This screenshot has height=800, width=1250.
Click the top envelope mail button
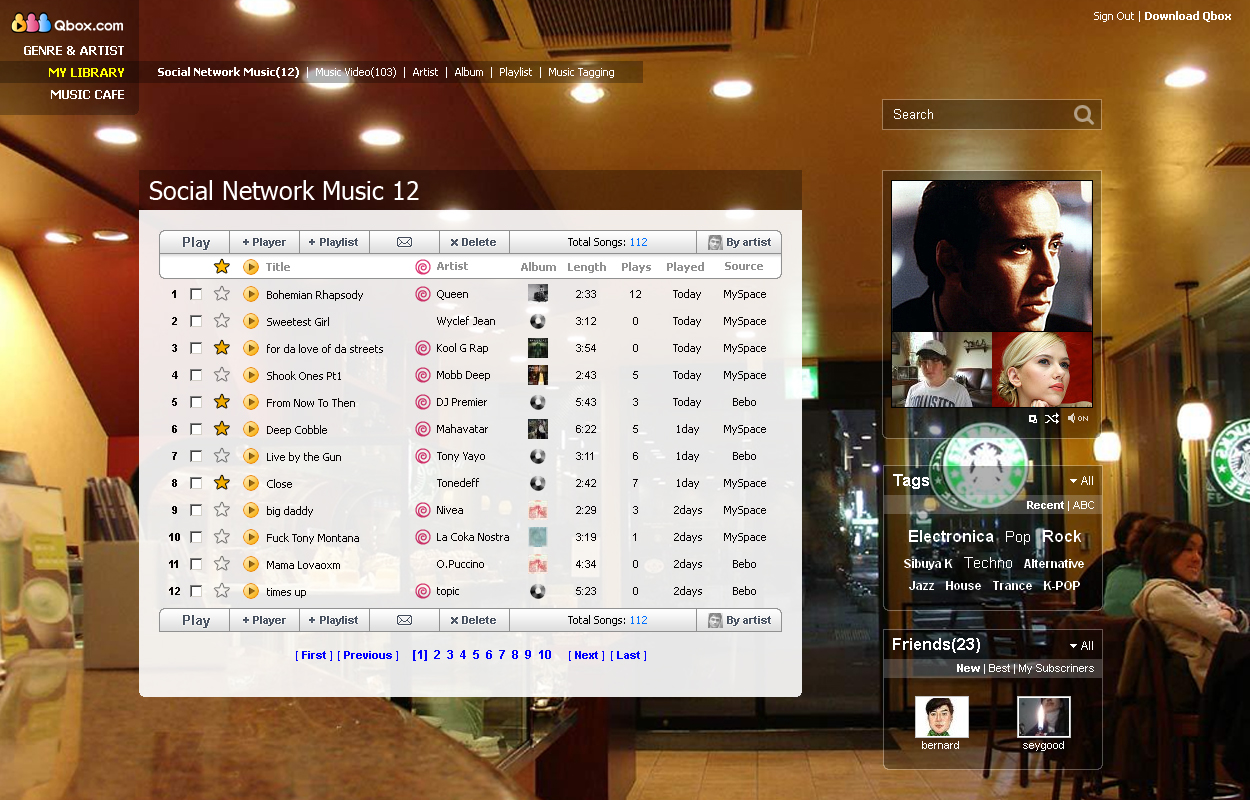404,242
